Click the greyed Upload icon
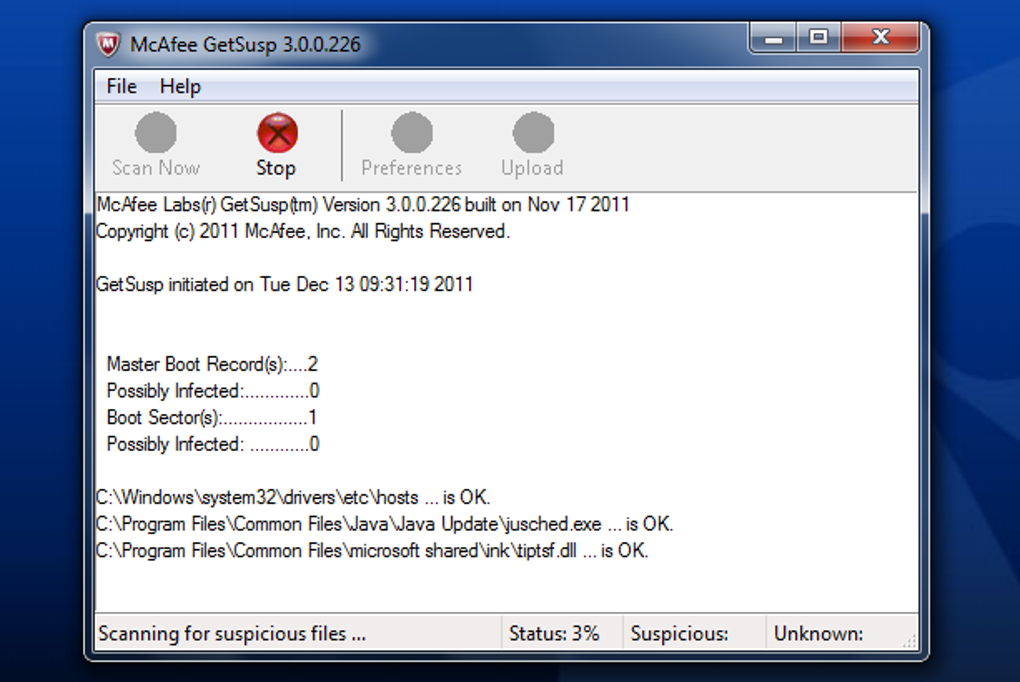Screen dimensions: 1020x682 coord(533,133)
